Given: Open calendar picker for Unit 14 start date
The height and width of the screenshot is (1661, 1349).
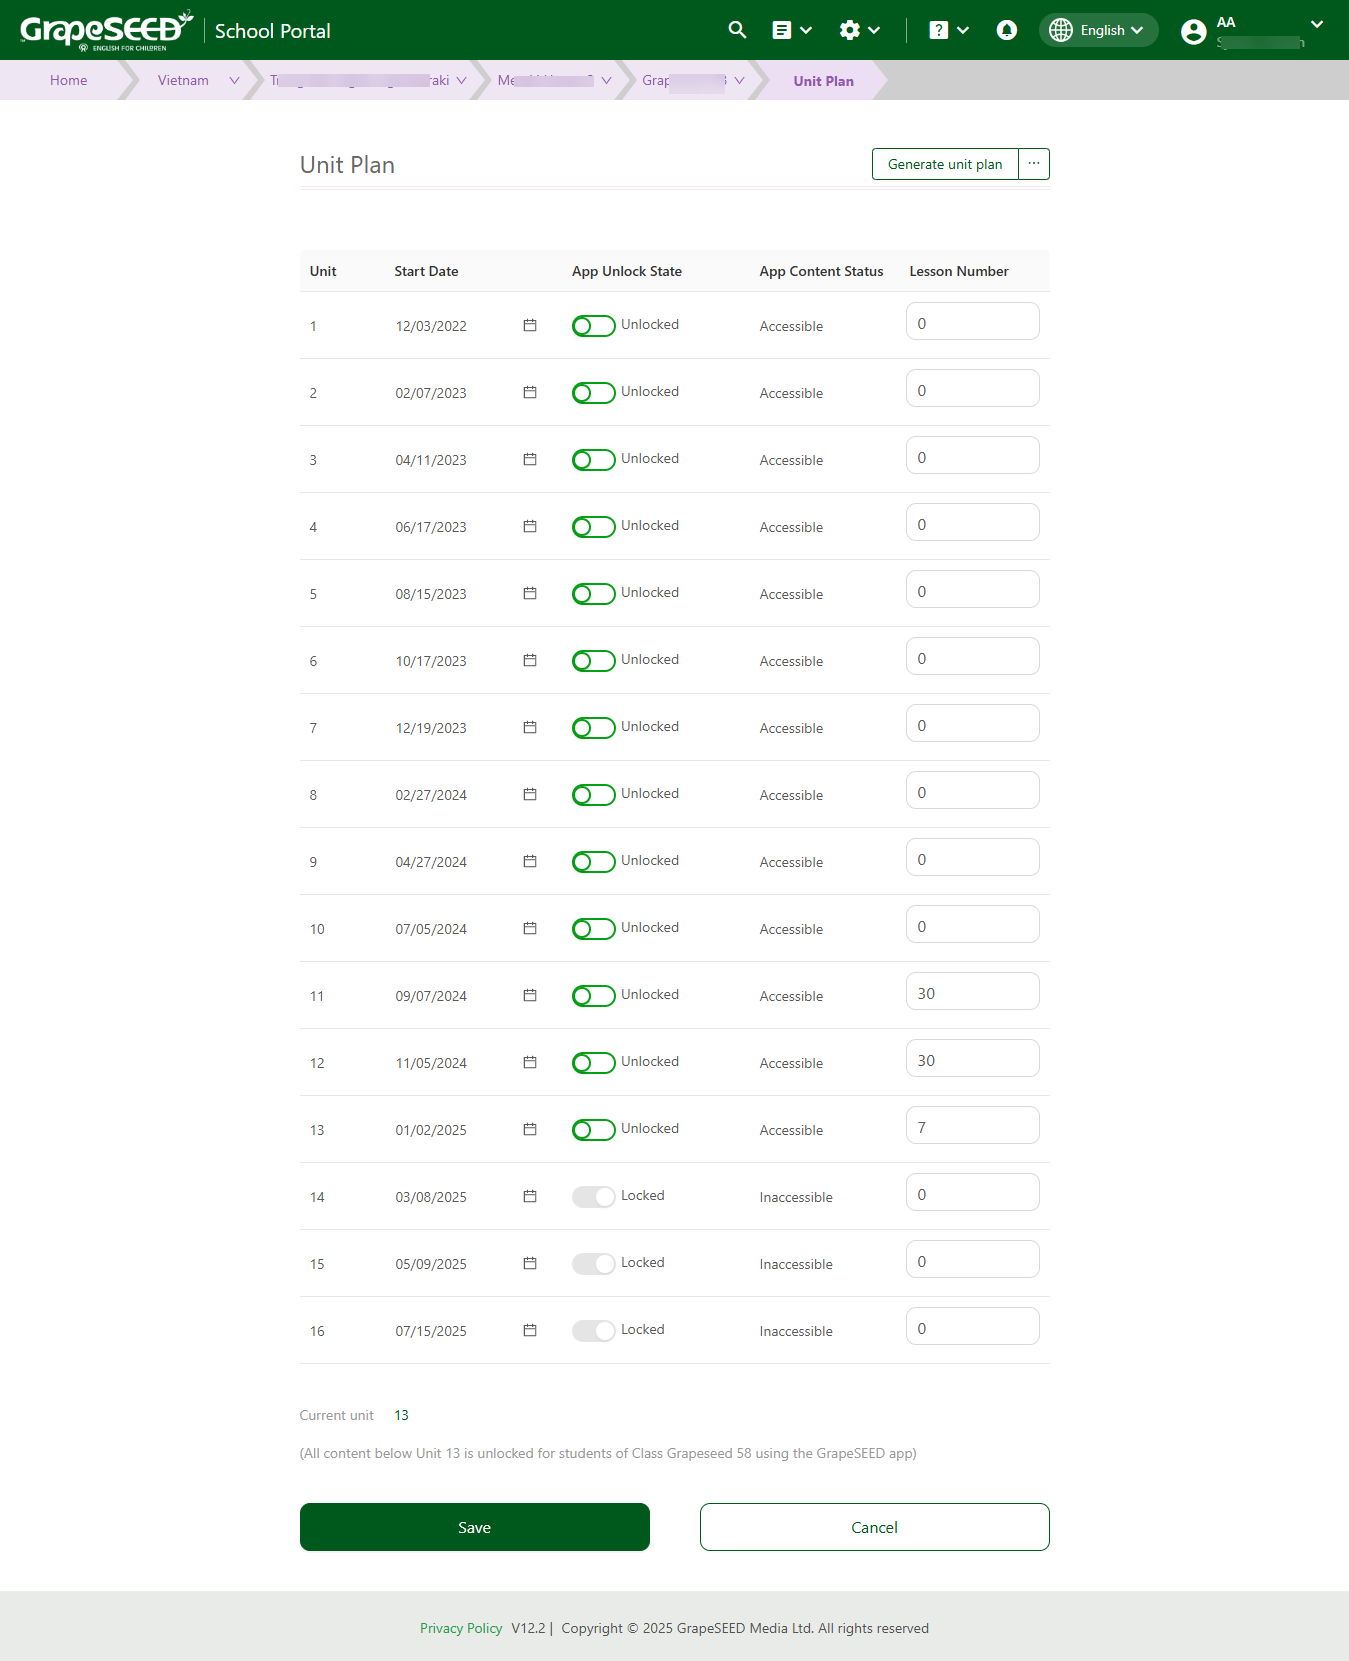Looking at the screenshot, I should click(x=530, y=1197).
